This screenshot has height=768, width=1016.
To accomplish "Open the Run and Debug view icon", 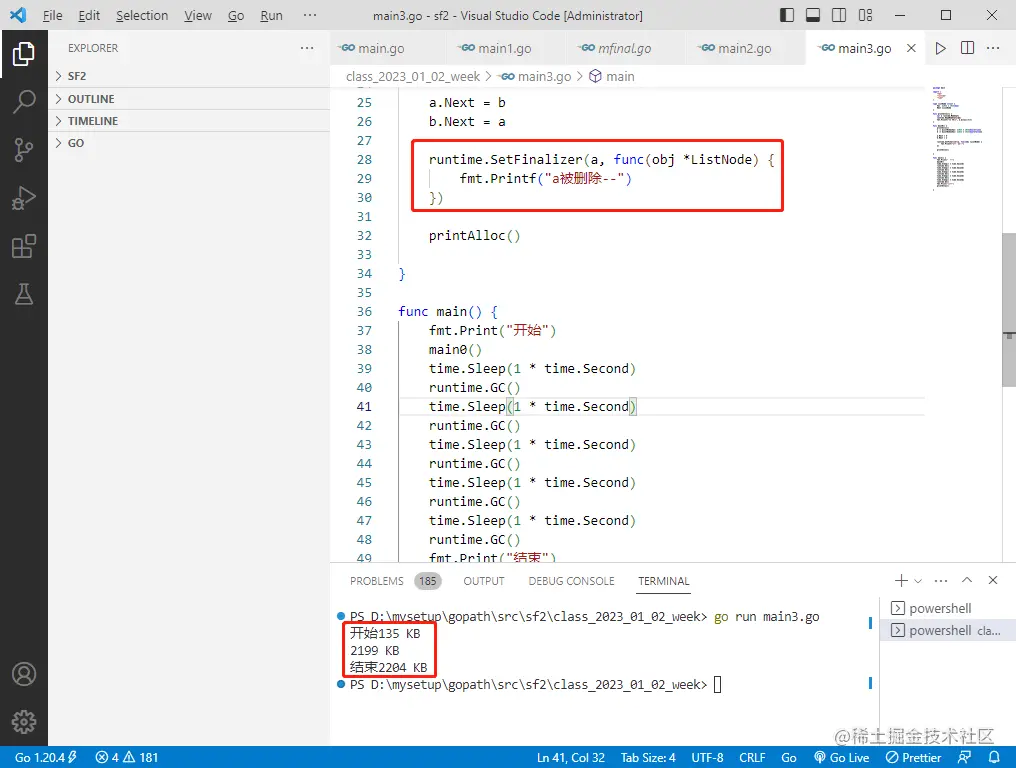I will click(24, 198).
